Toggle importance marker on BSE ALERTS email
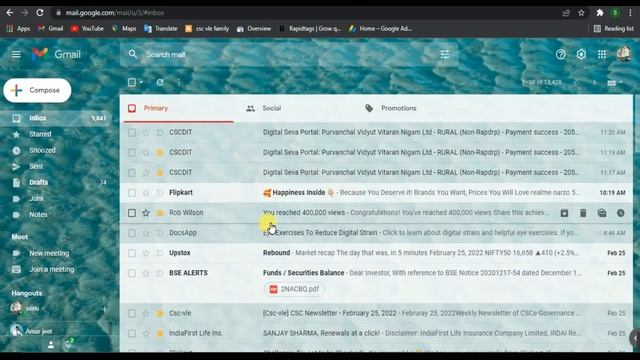This screenshot has height=360, width=640. tap(160, 273)
